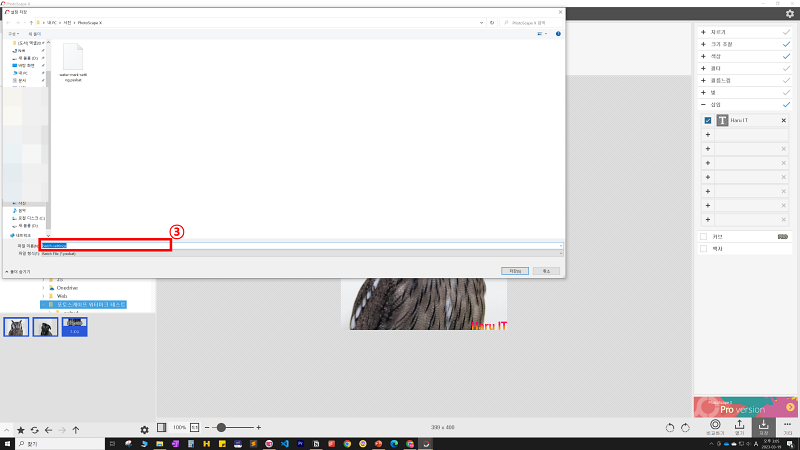The height and width of the screenshot is (450, 800).
Task: Open Windows Start menu
Action: point(7,444)
